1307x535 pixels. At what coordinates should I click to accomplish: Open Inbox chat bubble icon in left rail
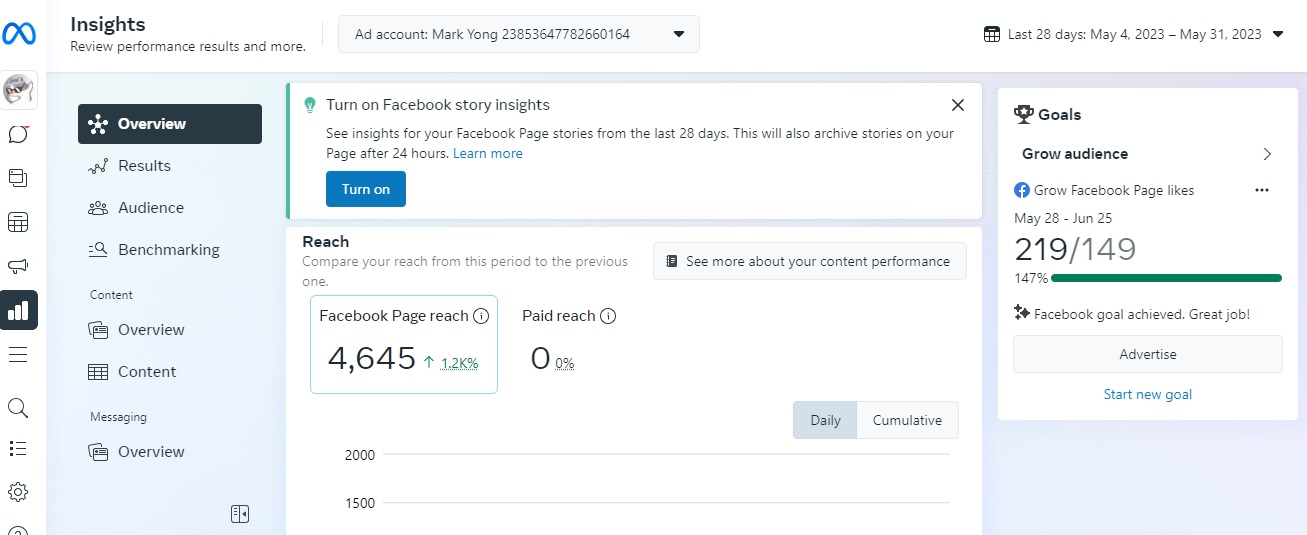[x=18, y=134]
